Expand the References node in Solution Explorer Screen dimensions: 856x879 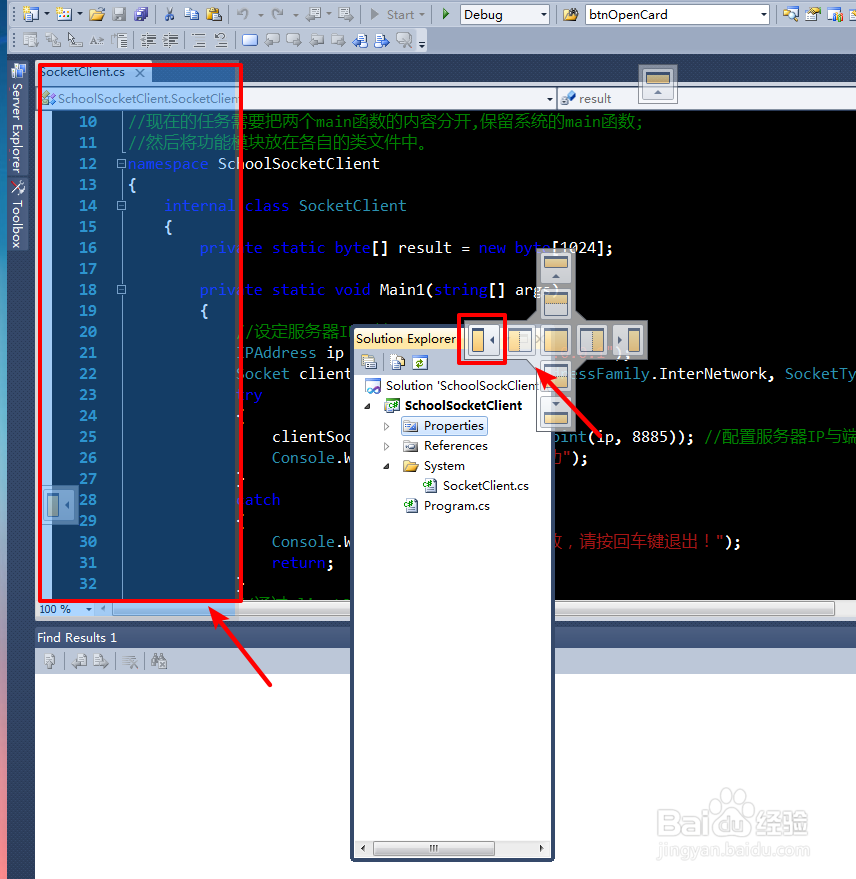(386, 446)
